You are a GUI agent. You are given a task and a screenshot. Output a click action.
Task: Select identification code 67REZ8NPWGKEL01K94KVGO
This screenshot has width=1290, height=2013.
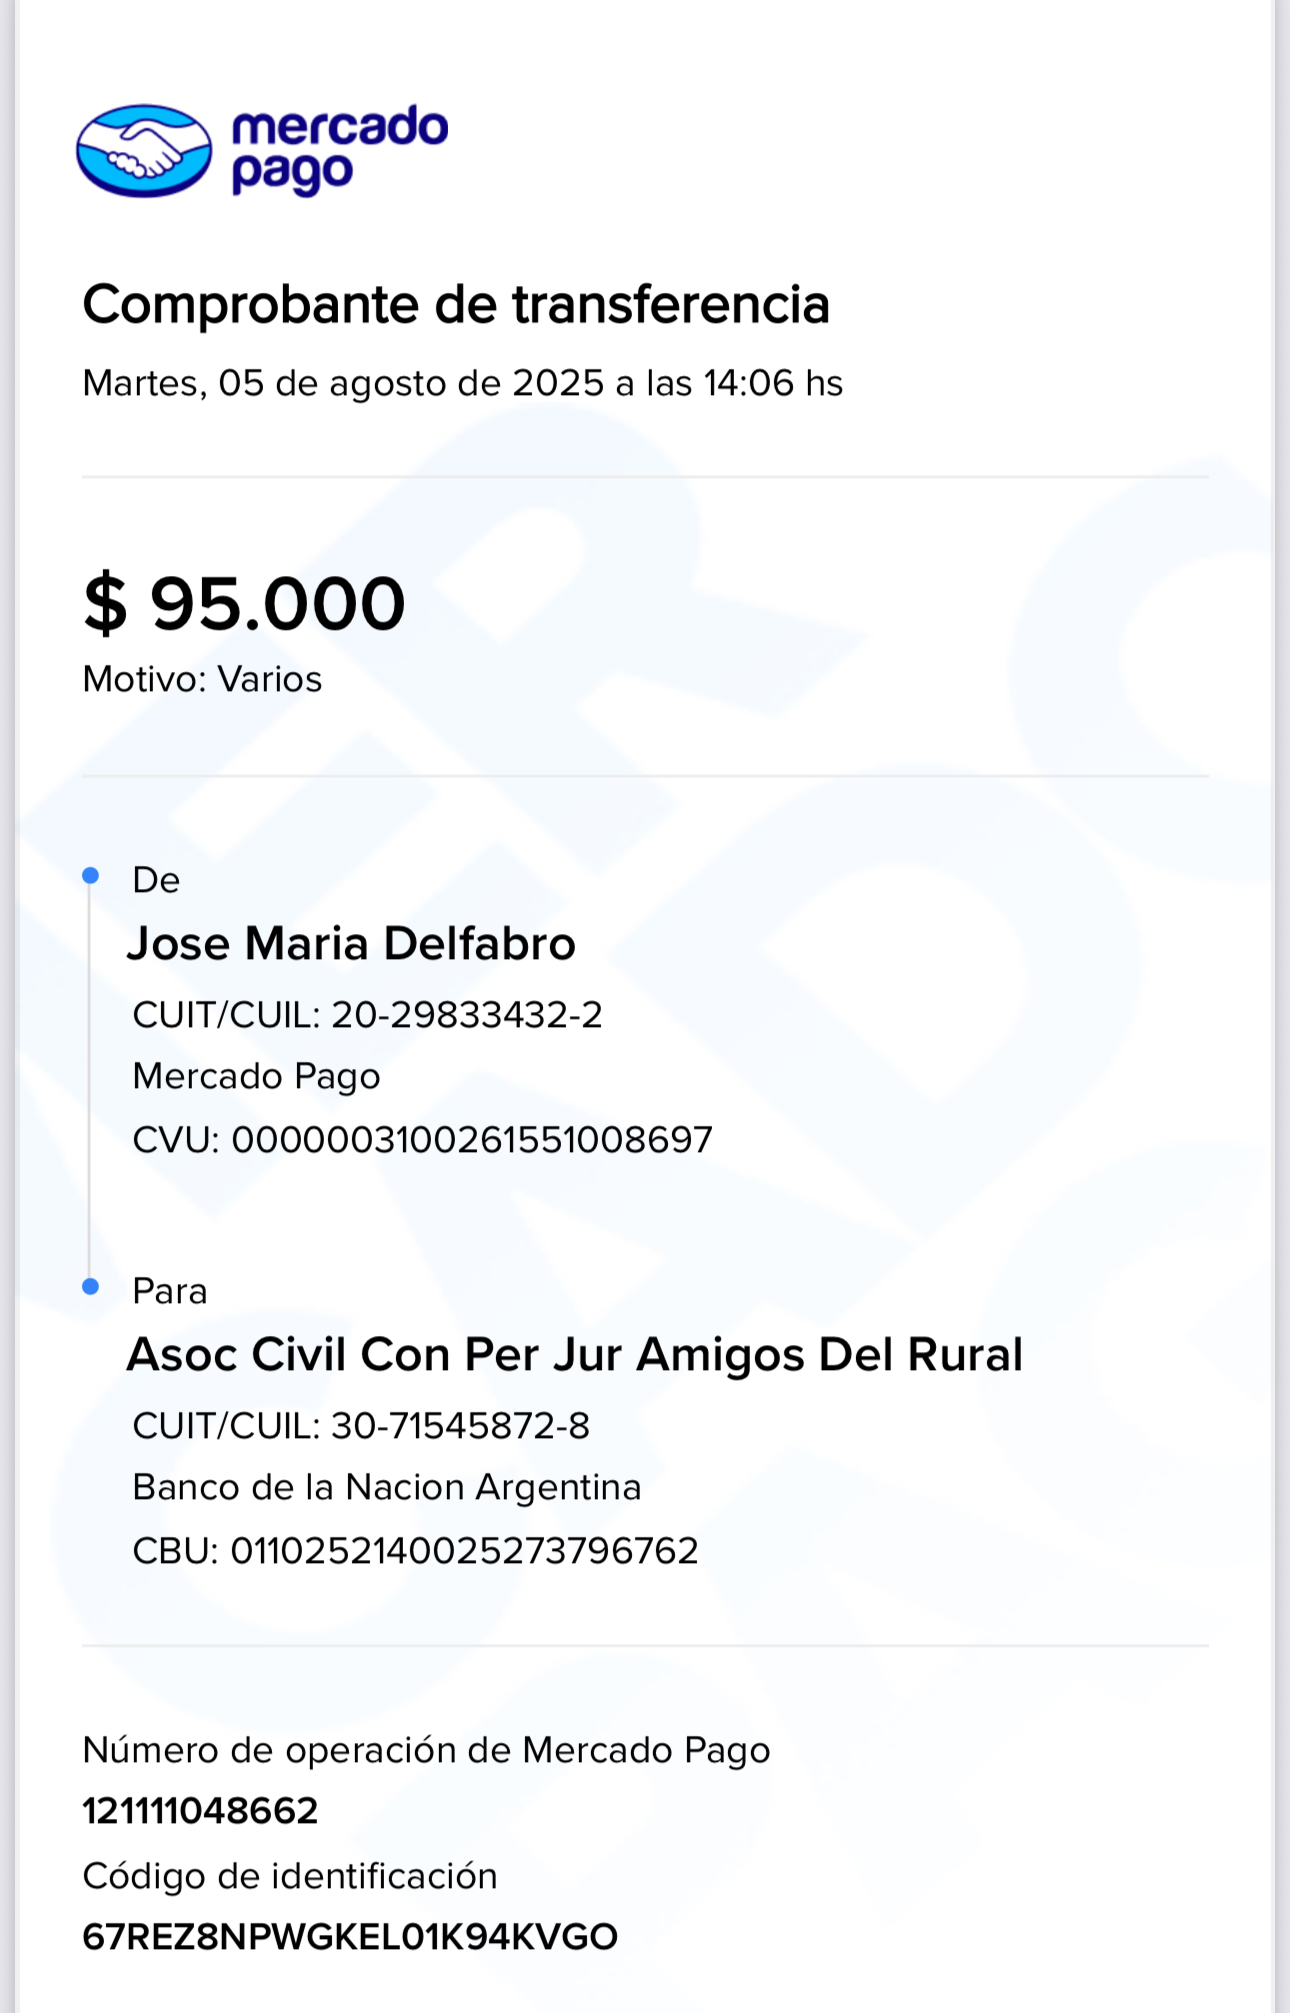pyautogui.click(x=350, y=1937)
